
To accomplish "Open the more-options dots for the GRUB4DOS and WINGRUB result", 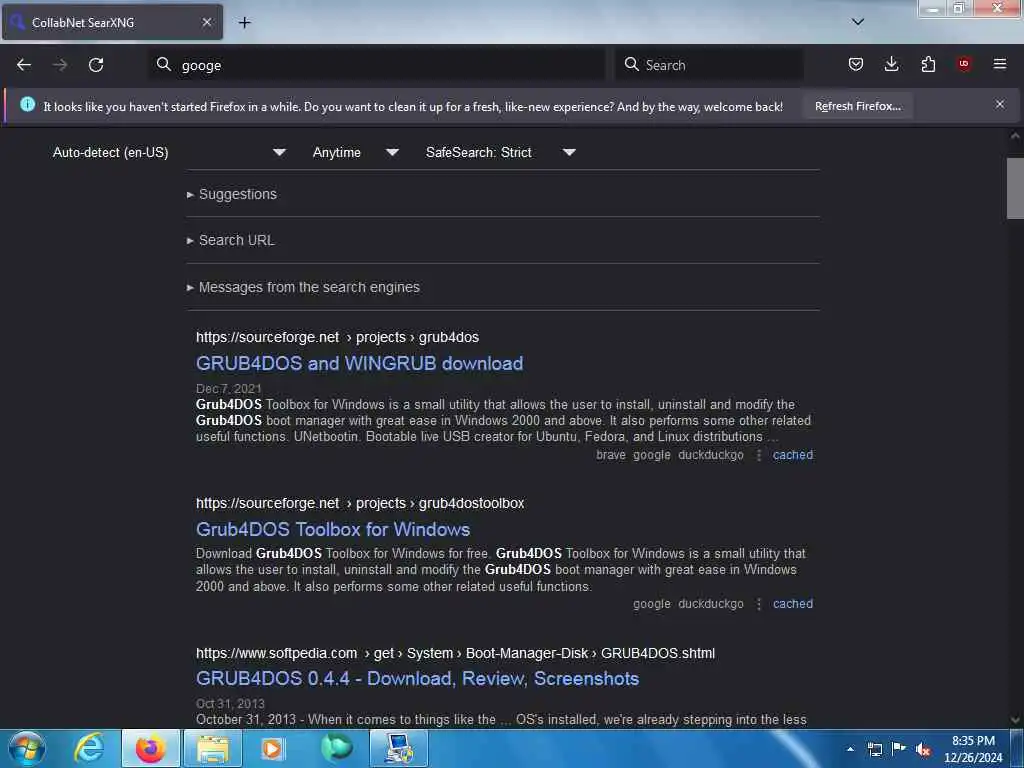I will 758,455.
